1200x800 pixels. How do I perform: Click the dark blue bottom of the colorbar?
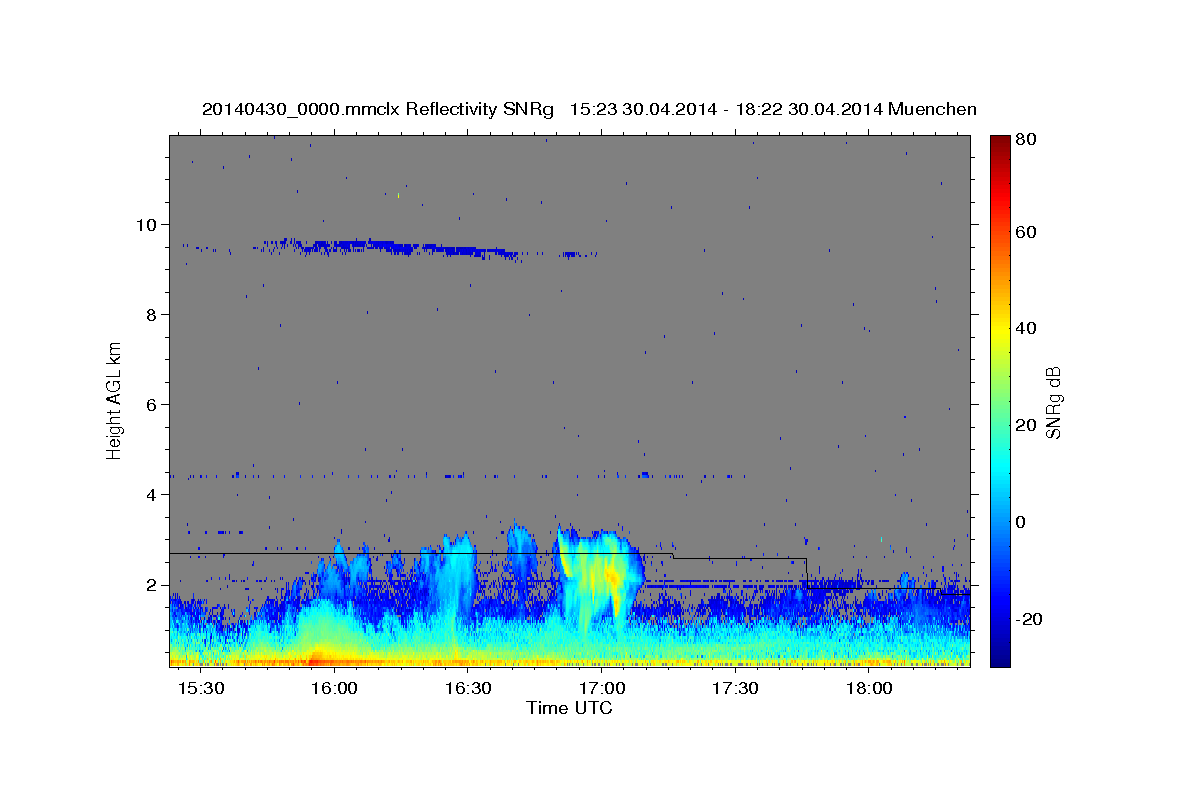pos(999,655)
